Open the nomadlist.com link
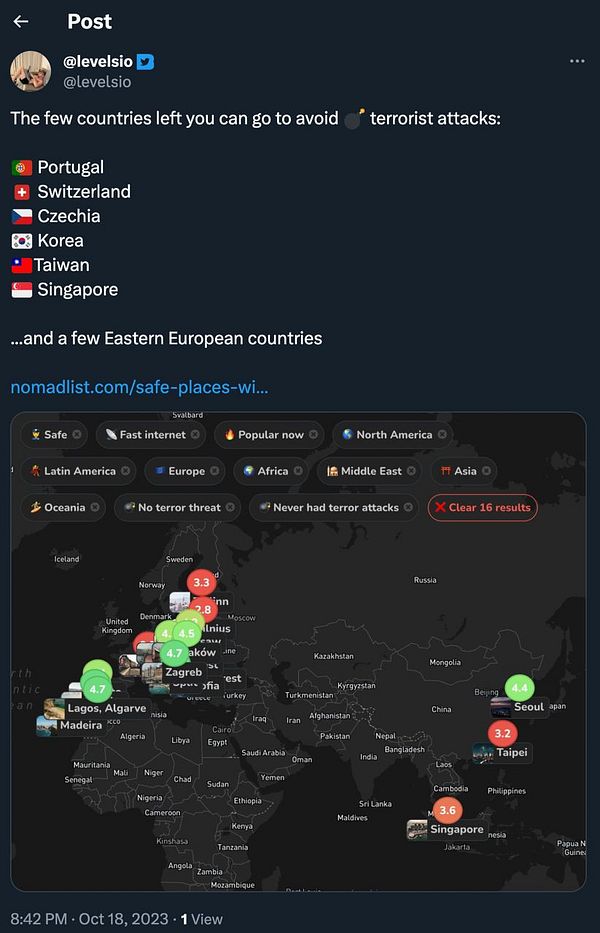This screenshot has width=600, height=933. 139,387
